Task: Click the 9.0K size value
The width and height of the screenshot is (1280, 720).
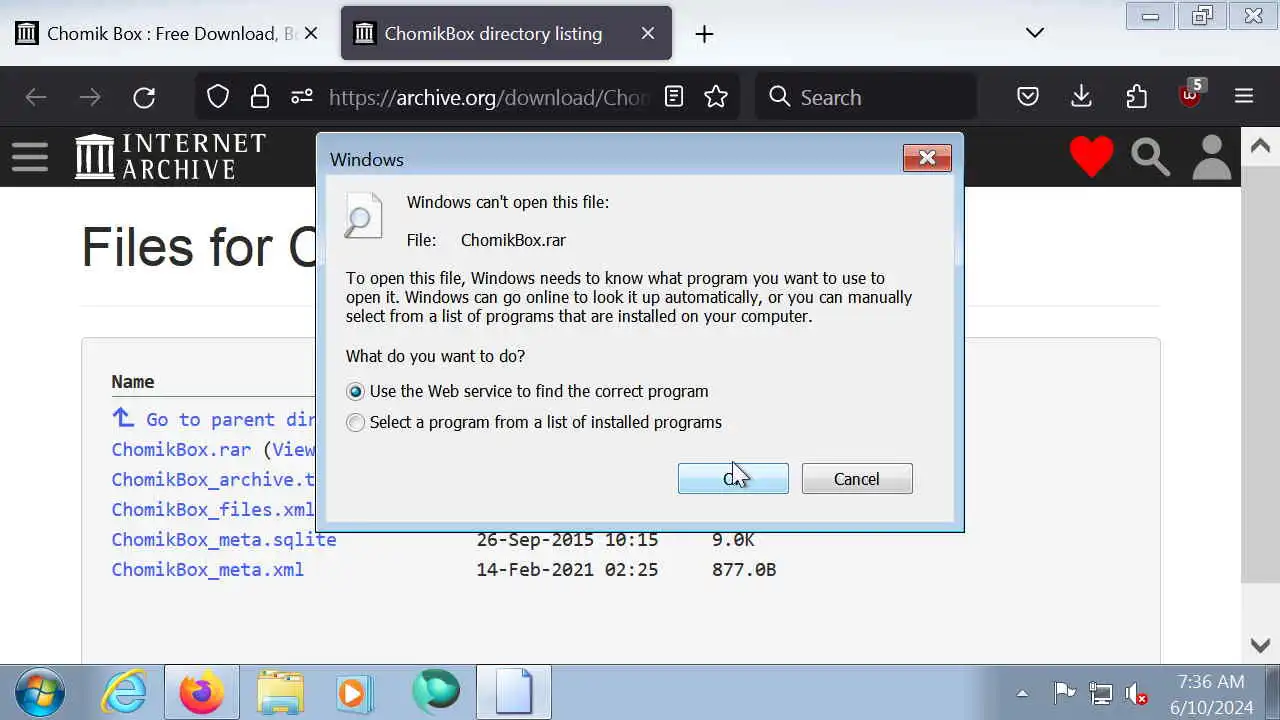Action: point(733,540)
